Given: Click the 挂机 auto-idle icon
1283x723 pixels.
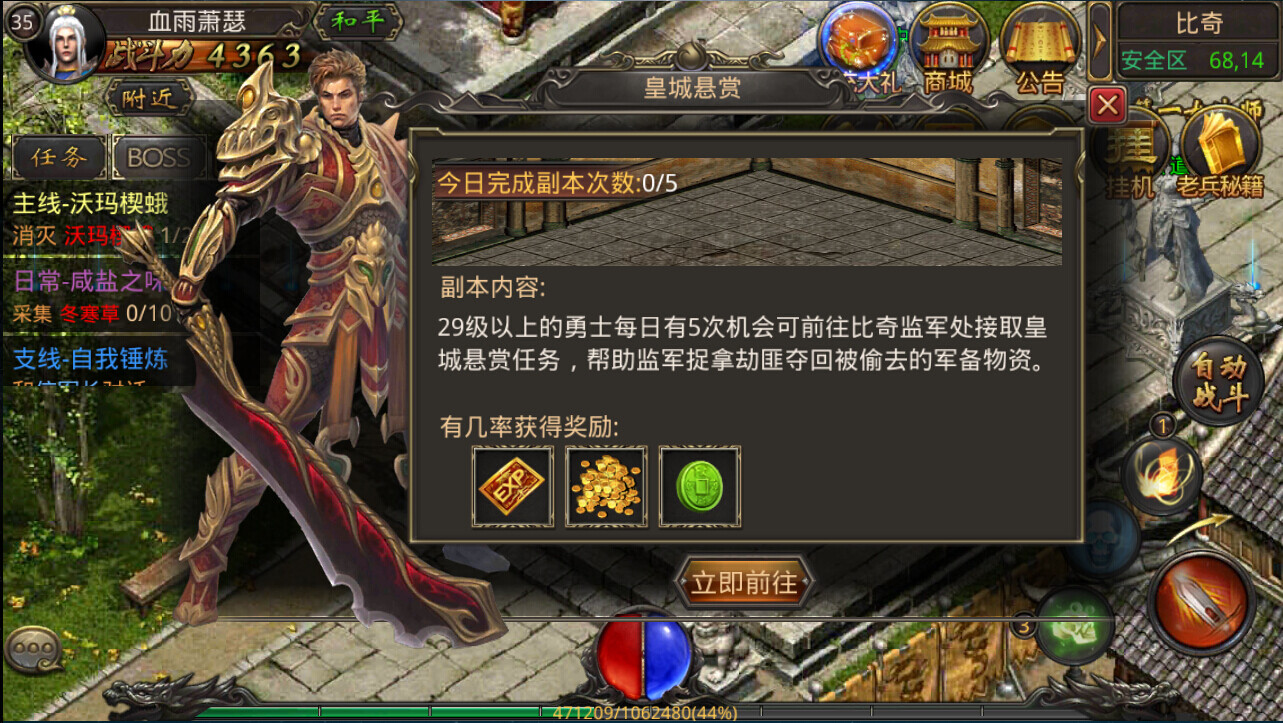Looking at the screenshot, I should click(1130, 152).
